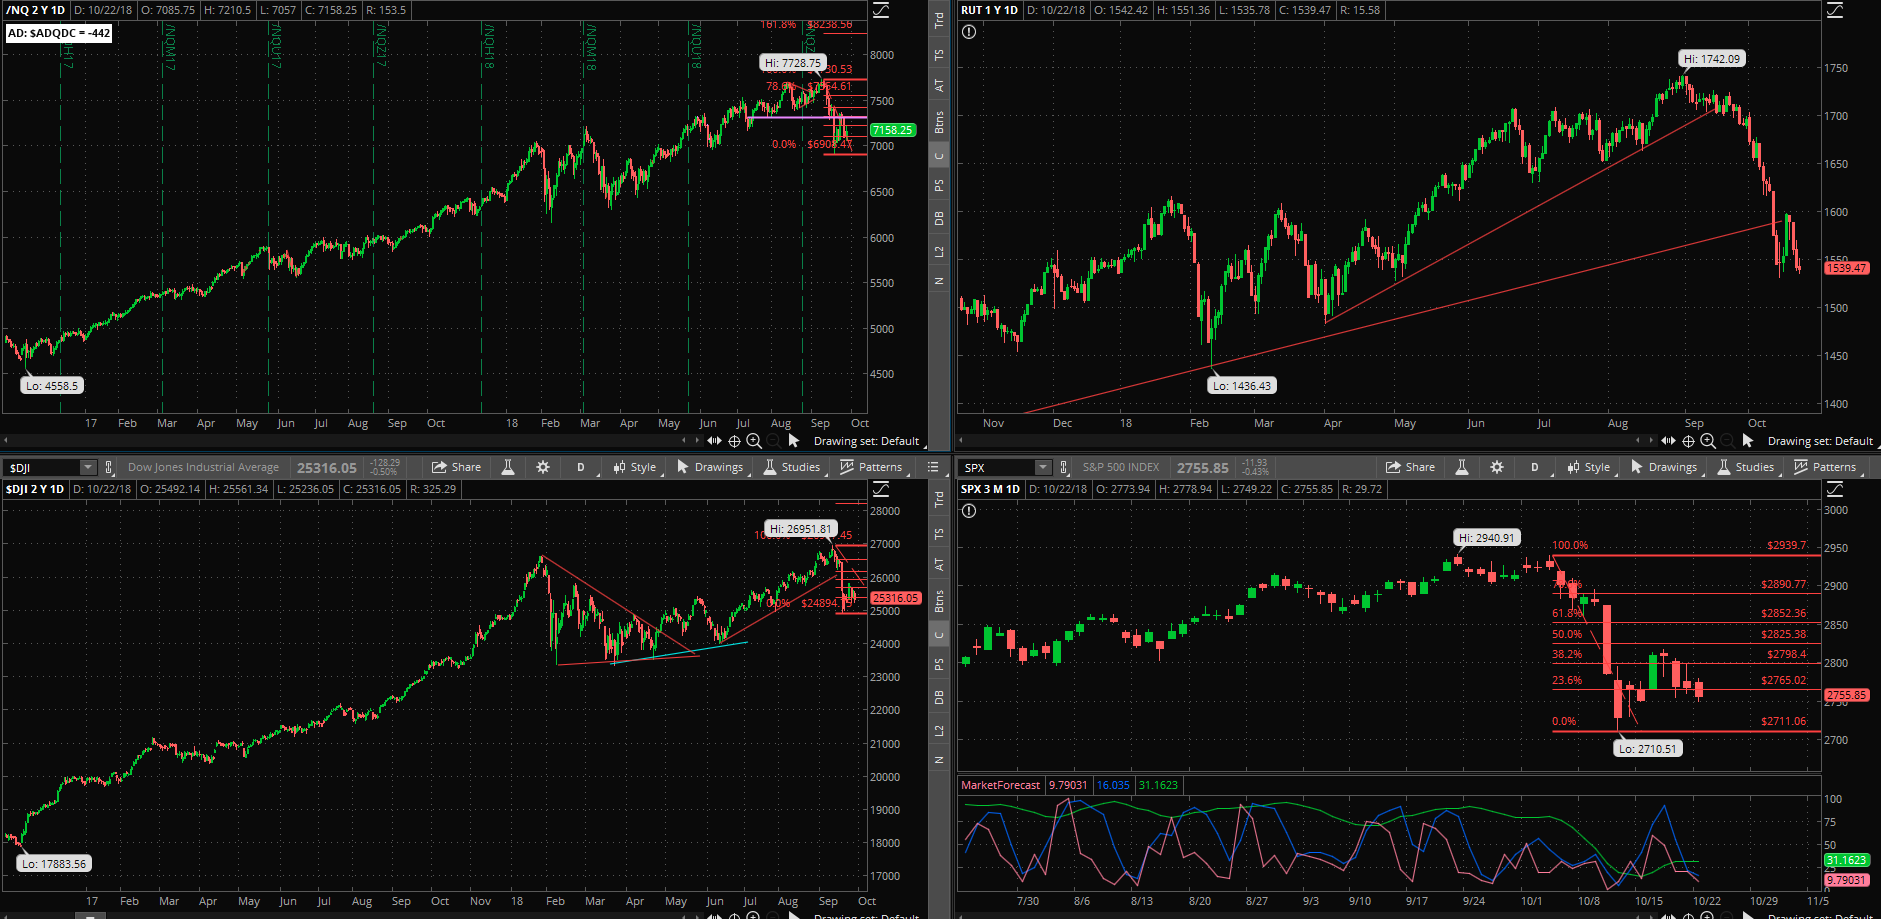Open the D timeframe selector on SPX chart

(1535, 467)
